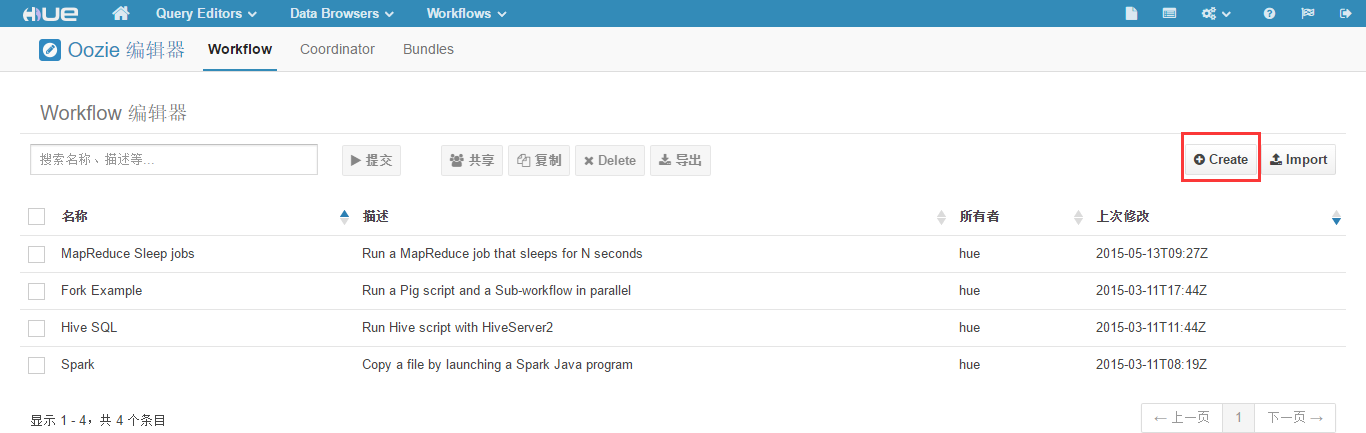The width and height of the screenshot is (1366, 433).
Task: Click 上次修改 column header text
Action: click(x=1123, y=217)
